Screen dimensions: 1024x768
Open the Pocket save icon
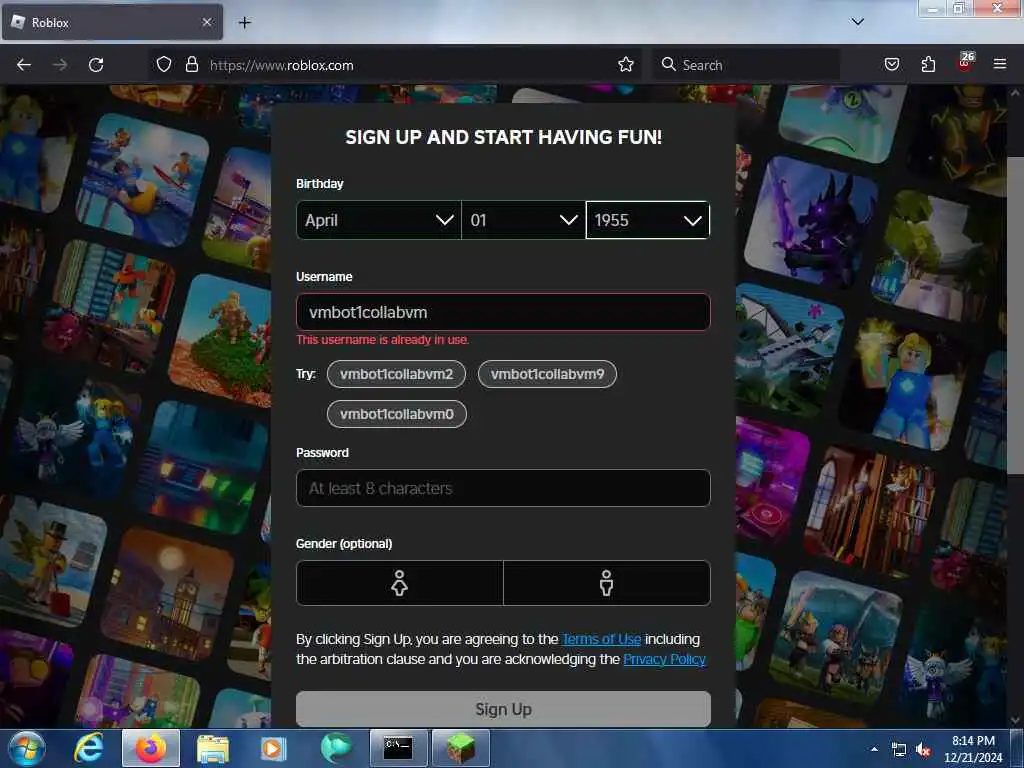pyautogui.click(x=891, y=64)
